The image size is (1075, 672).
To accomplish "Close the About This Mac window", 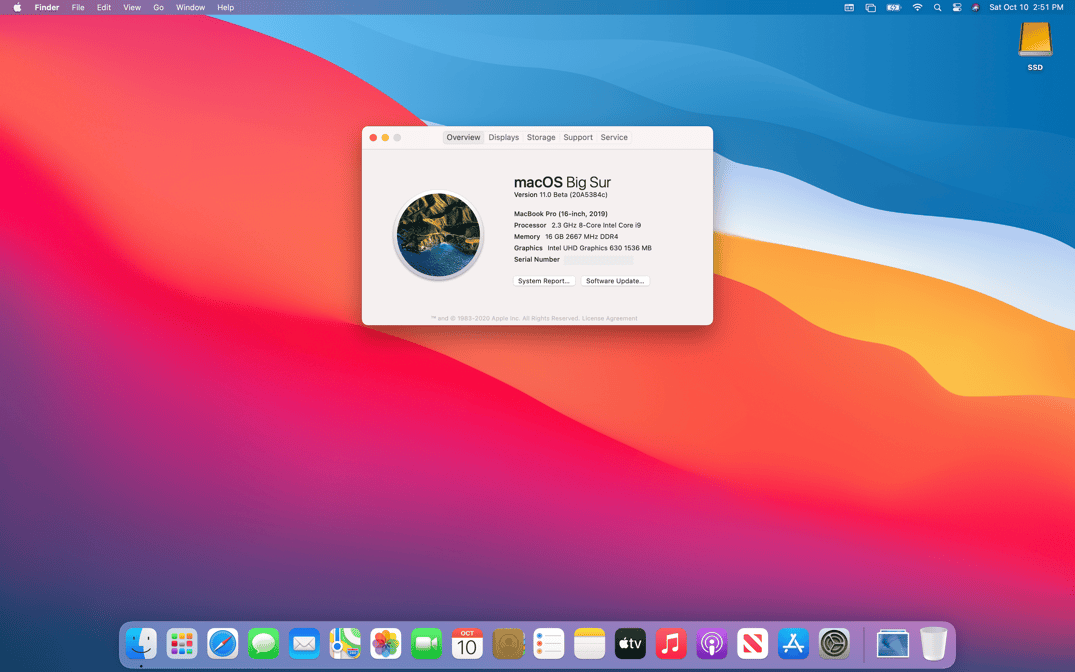I will tap(373, 138).
